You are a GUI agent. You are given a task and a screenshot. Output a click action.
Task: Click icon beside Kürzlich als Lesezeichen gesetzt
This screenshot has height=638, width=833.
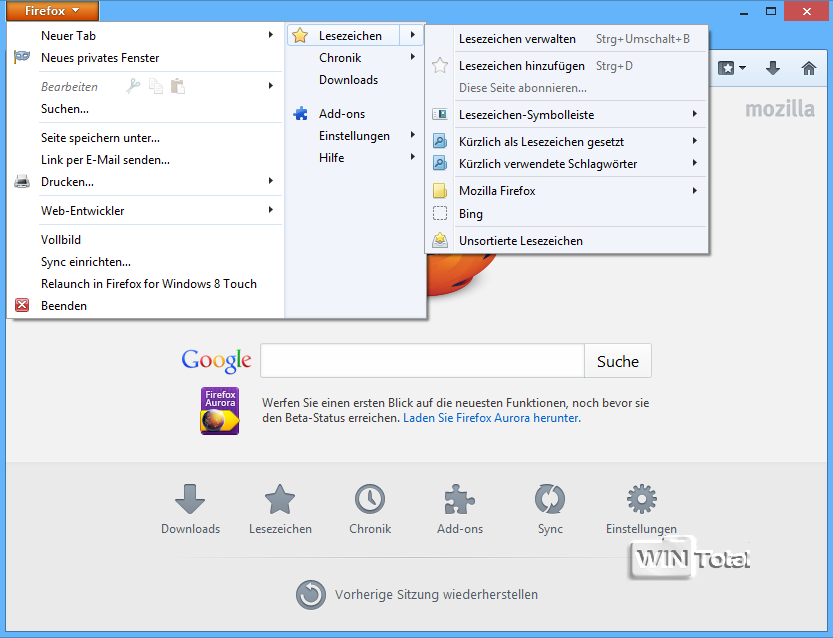[x=440, y=141]
